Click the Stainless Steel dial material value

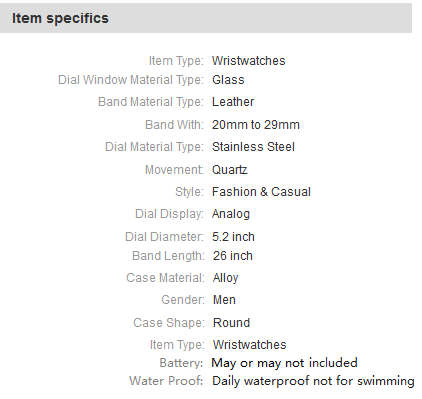253,147
